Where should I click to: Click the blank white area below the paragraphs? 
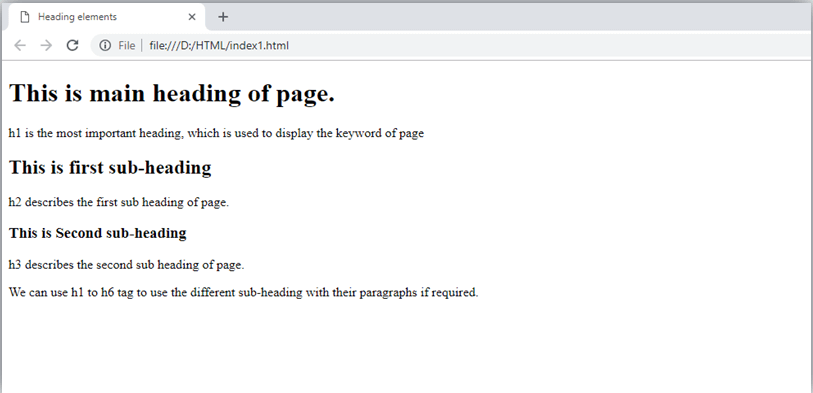pyautogui.click(x=404, y=347)
